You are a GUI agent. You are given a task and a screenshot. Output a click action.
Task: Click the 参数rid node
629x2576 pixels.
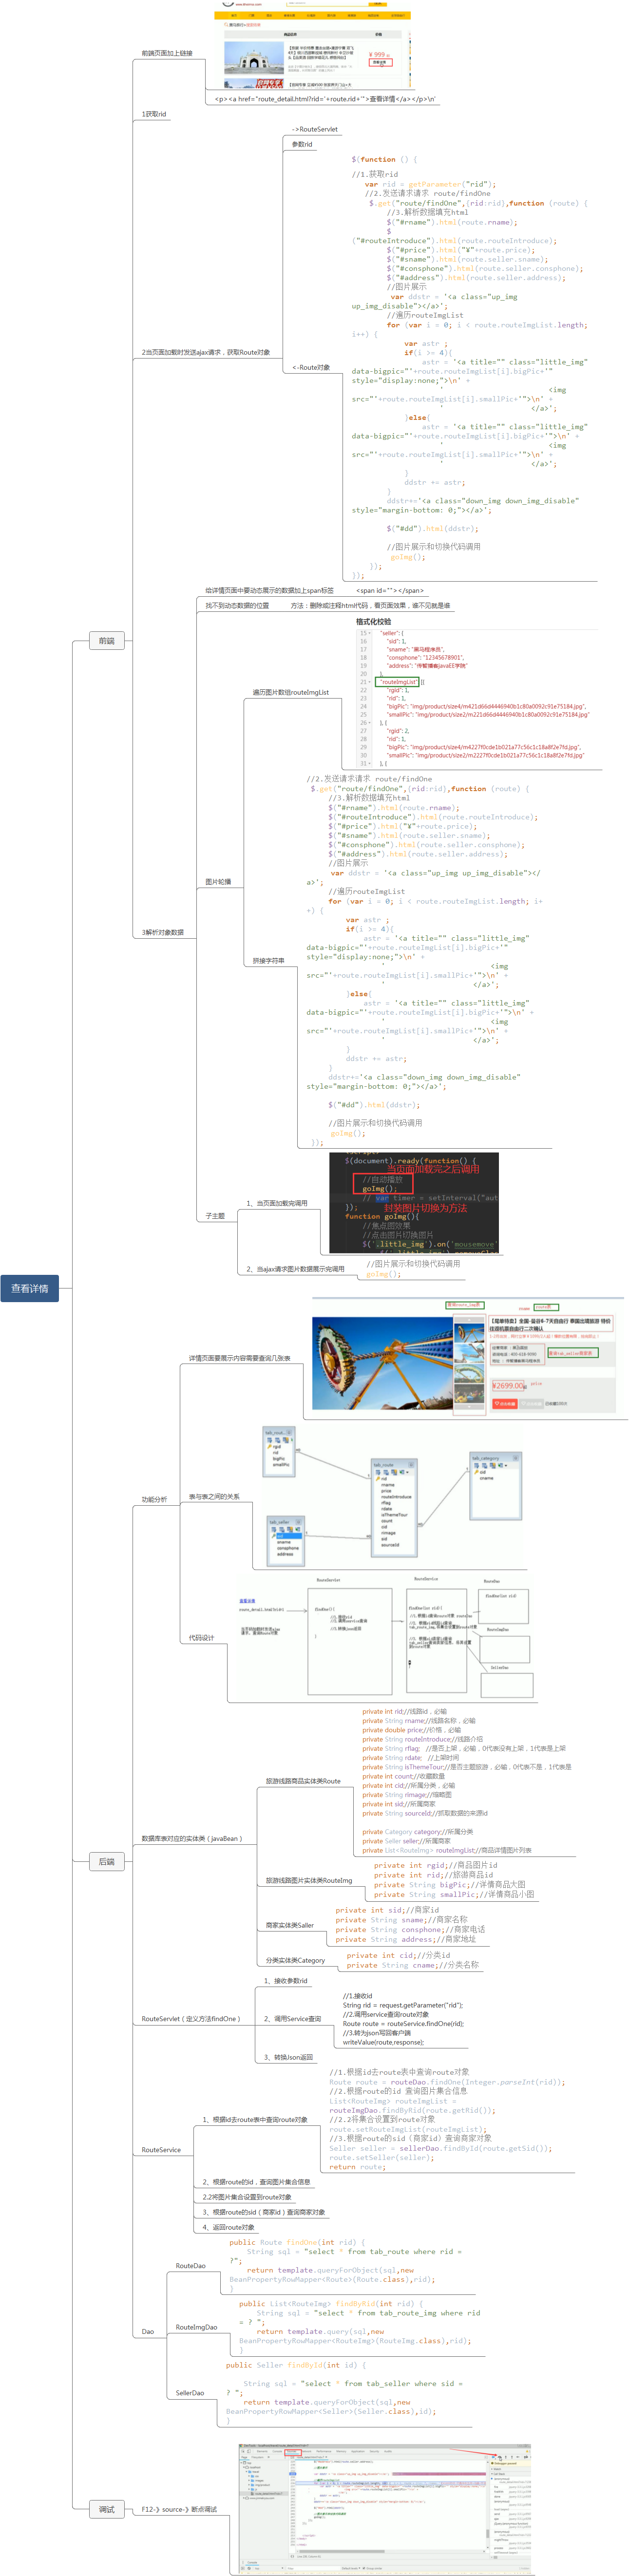pyautogui.click(x=302, y=144)
